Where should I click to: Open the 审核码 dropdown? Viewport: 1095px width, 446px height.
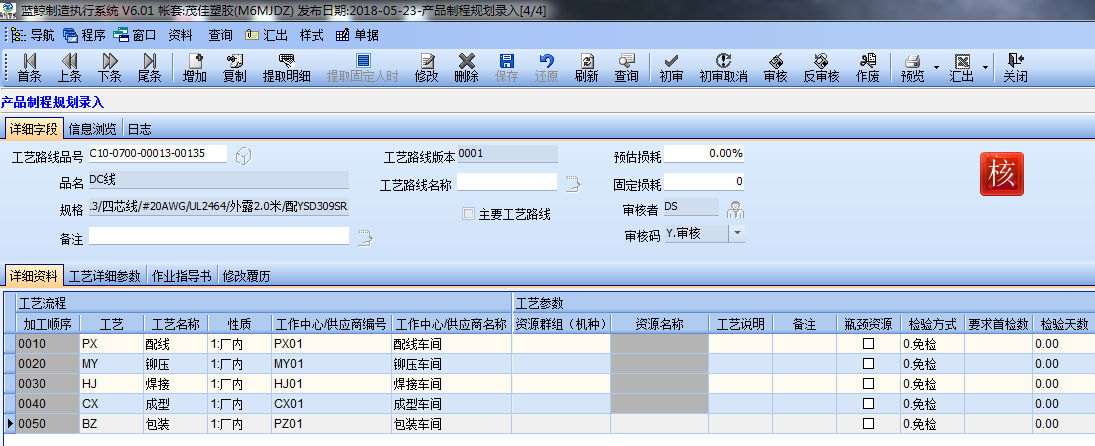(x=737, y=233)
